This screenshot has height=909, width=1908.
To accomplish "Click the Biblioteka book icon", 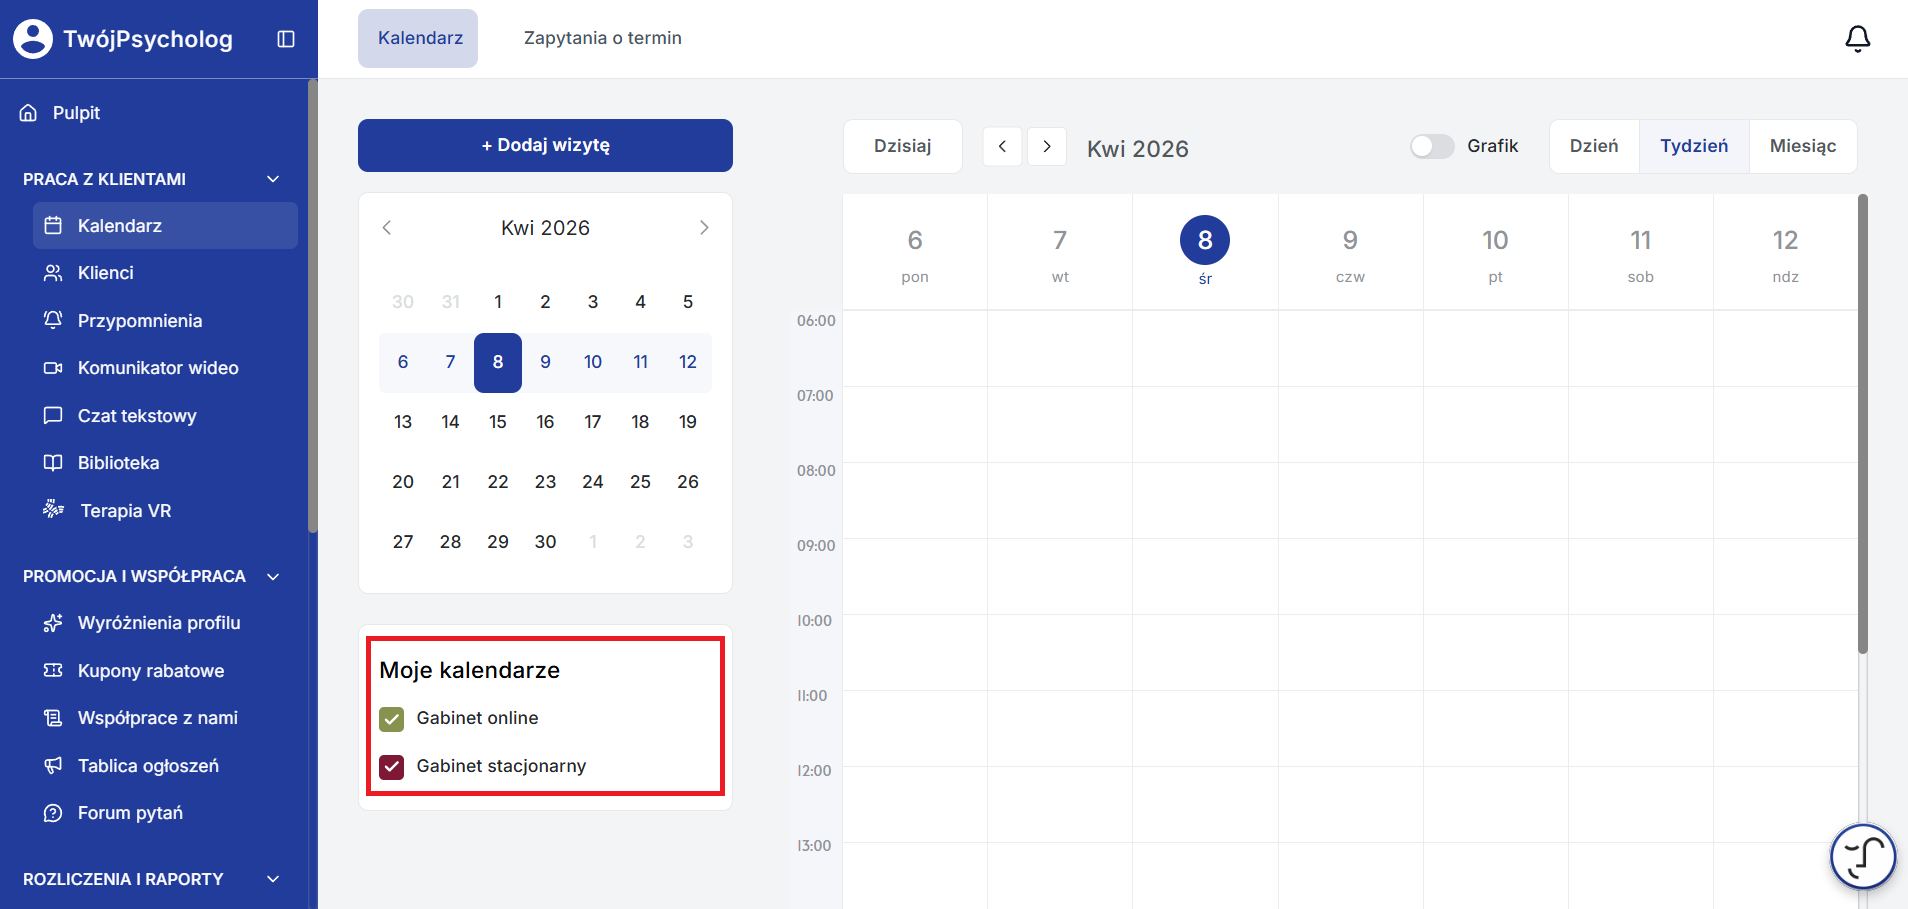I will click(x=53, y=463).
